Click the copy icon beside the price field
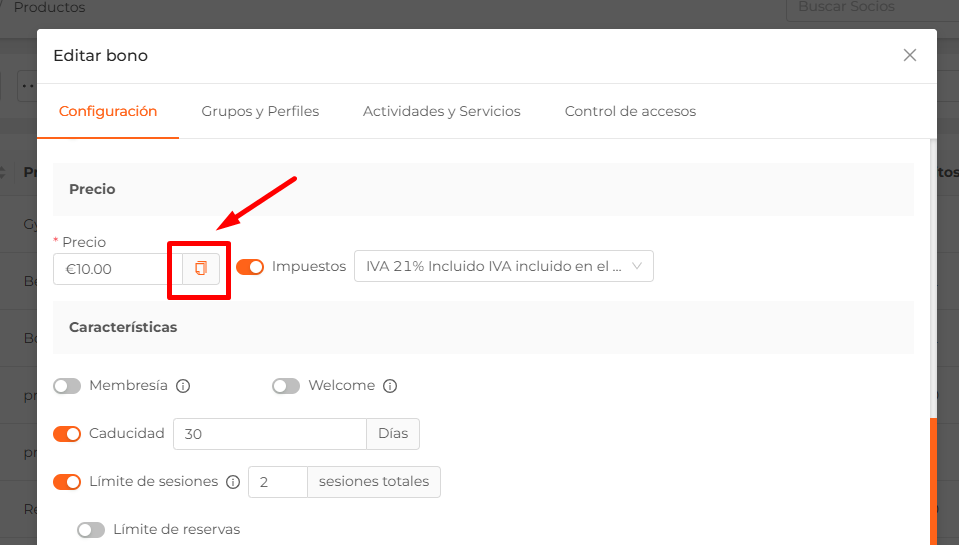The width and height of the screenshot is (959, 545). tap(201, 269)
